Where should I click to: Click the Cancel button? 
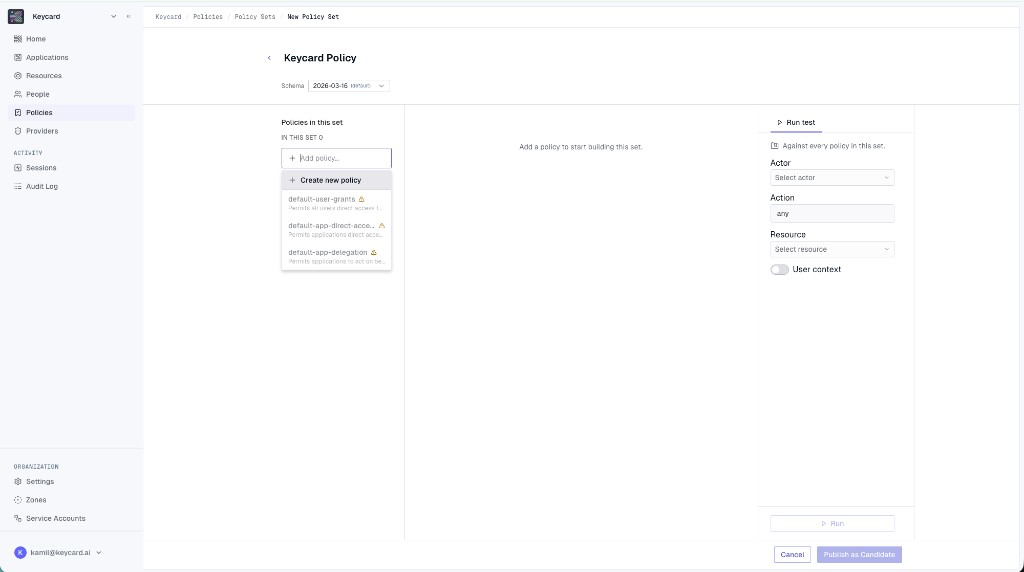(792, 554)
